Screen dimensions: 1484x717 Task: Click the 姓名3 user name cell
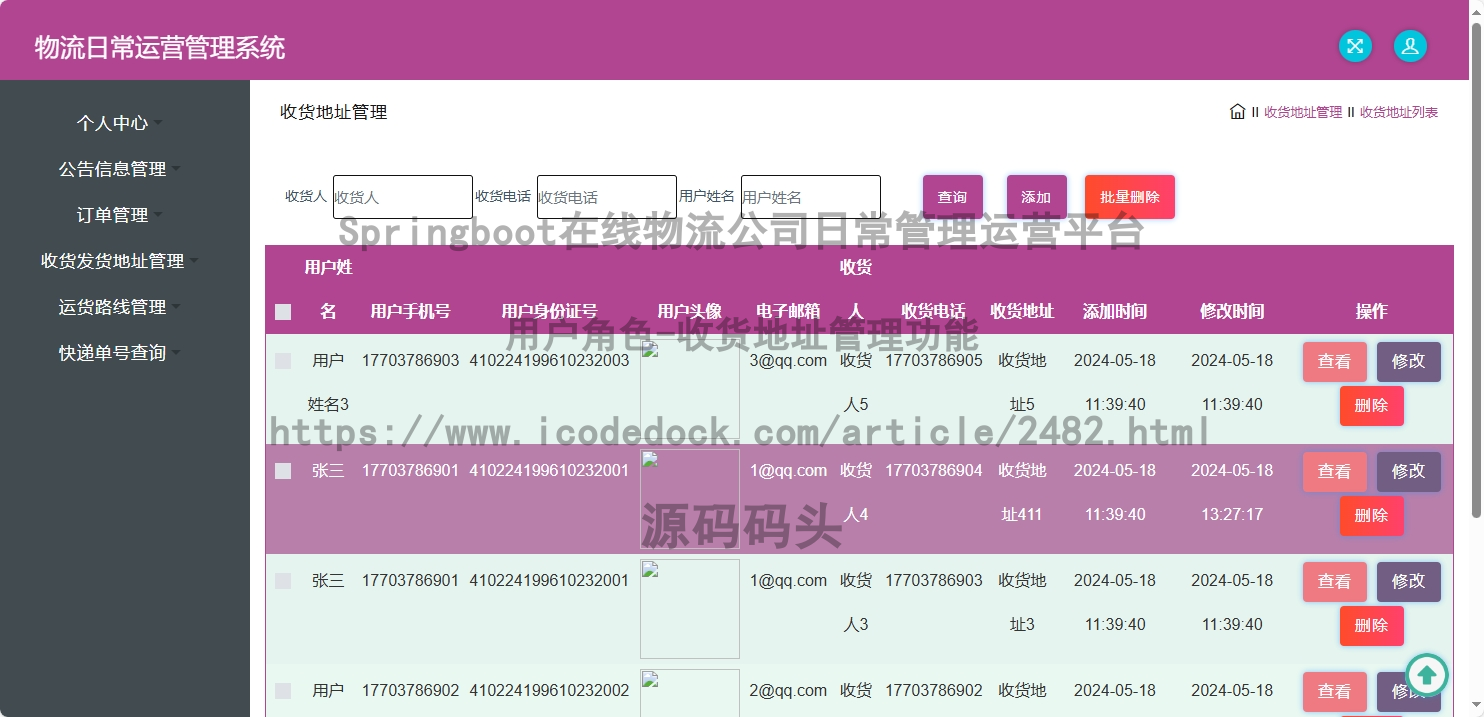tap(328, 404)
